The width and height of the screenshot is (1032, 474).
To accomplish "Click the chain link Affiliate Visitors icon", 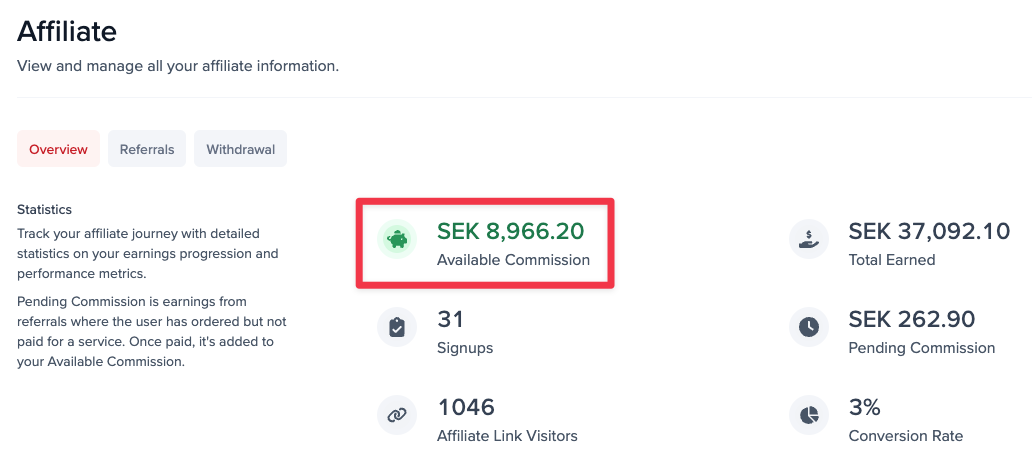I will (x=397, y=415).
